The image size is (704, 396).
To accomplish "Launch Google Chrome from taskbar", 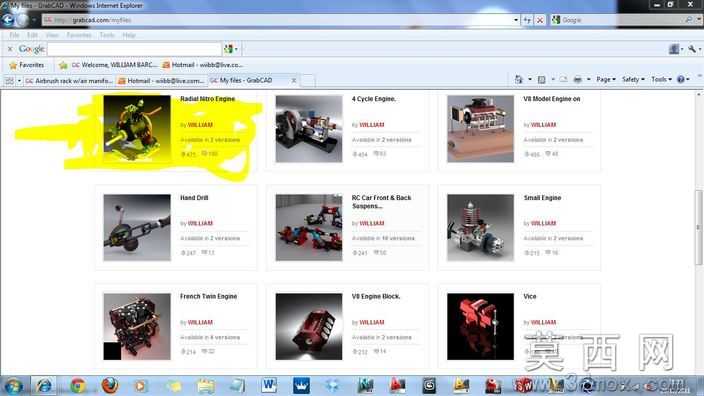I will click(78, 386).
